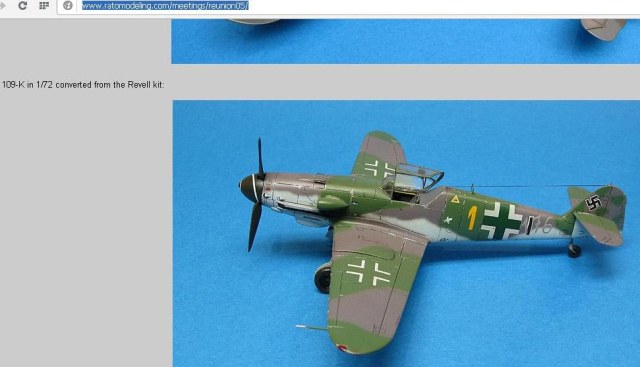Click the Bf 109-K model photo
The image size is (640, 367).
tap(406, 234)
